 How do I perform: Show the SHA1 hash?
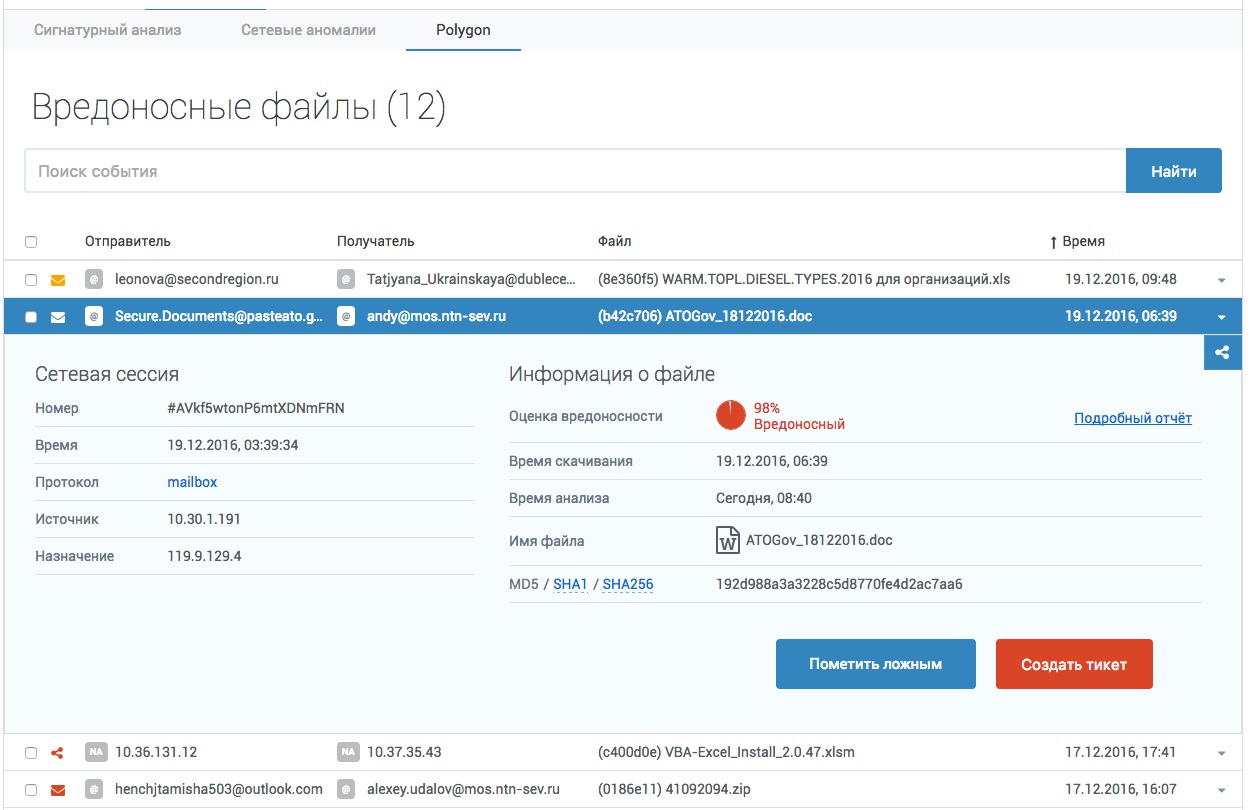[570, 584]
